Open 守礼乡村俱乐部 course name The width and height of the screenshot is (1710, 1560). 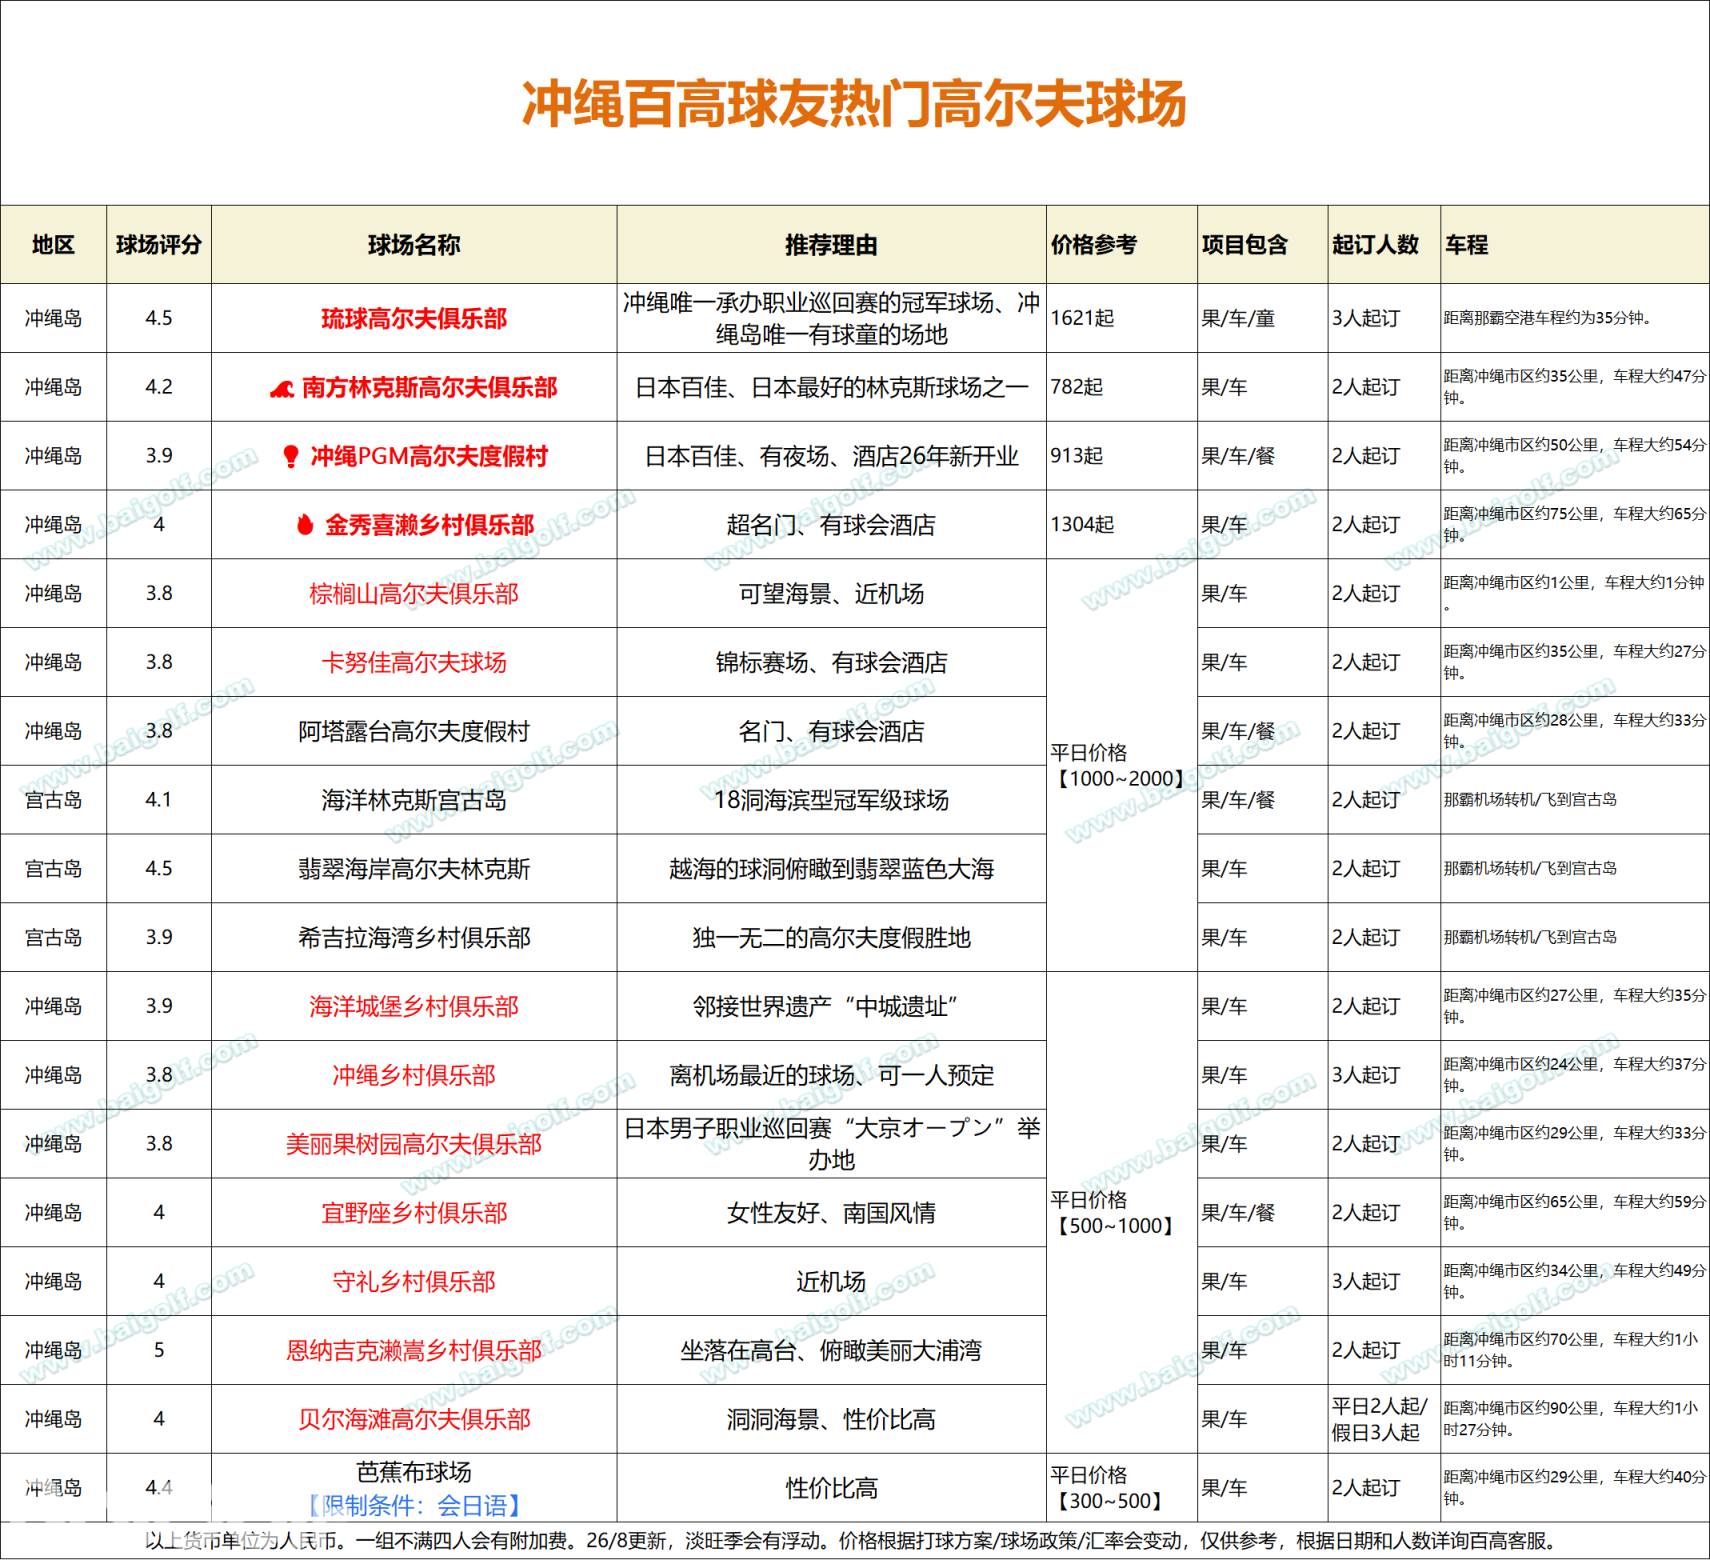coord(414,1282)
